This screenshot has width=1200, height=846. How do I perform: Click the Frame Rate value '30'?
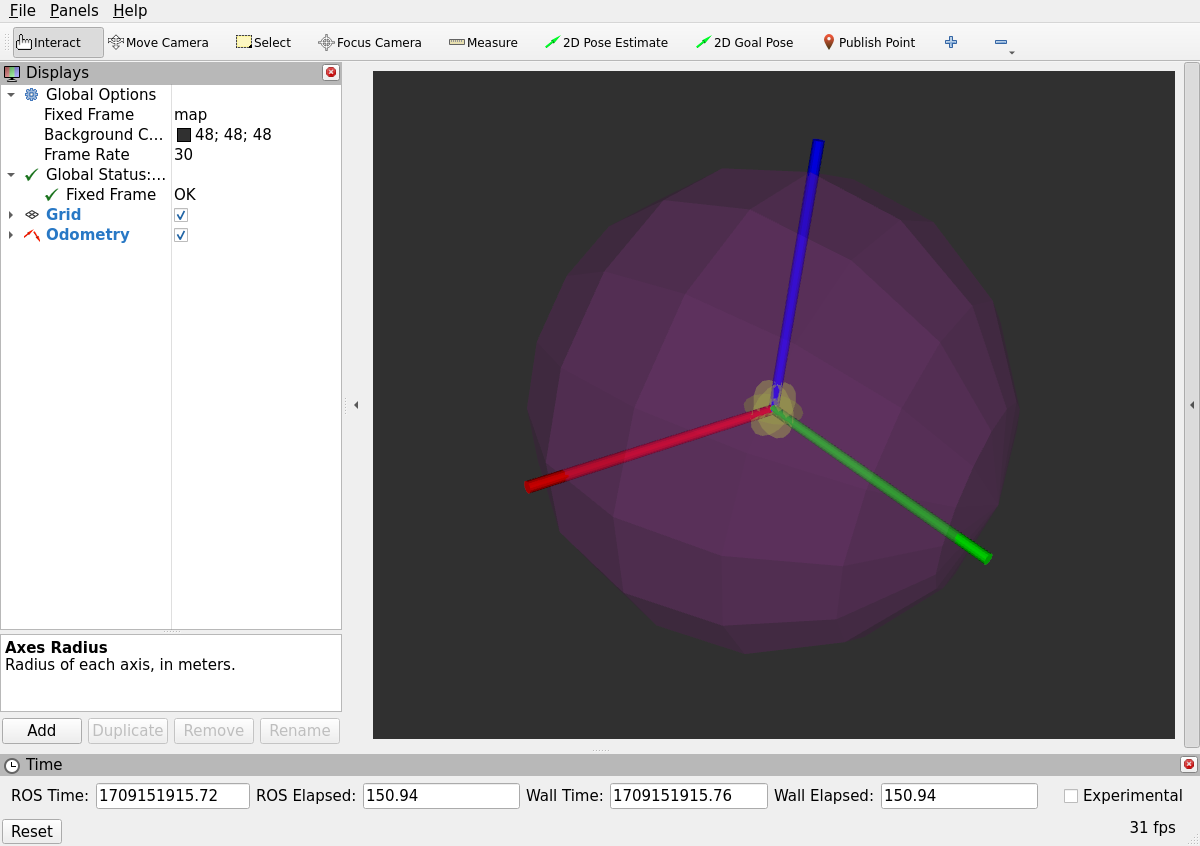click(x=183, y=154)
